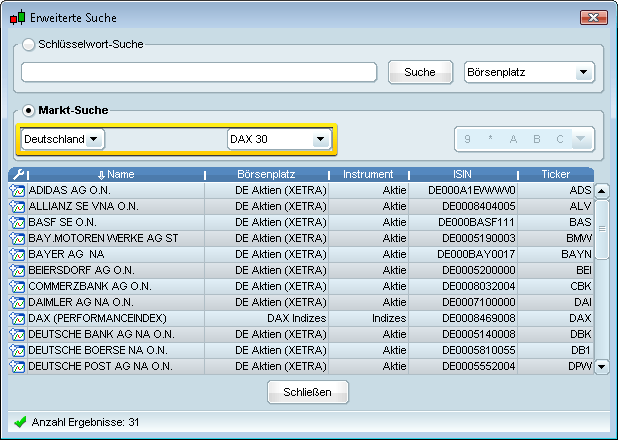Click the chart icon beside DEUTSCHE BANK AG
The width and height of the screenshot is (618, 440).
pos(17,334)
